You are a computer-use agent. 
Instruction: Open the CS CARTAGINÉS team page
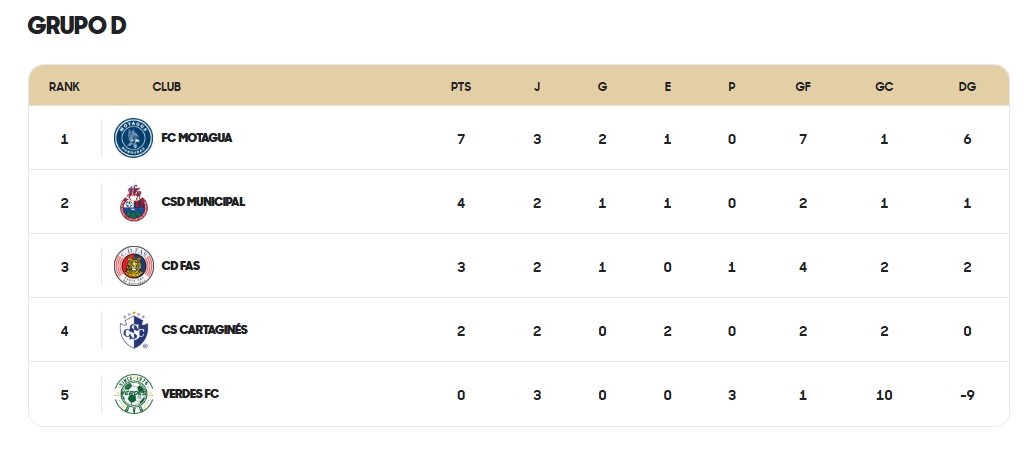(204, 330)
